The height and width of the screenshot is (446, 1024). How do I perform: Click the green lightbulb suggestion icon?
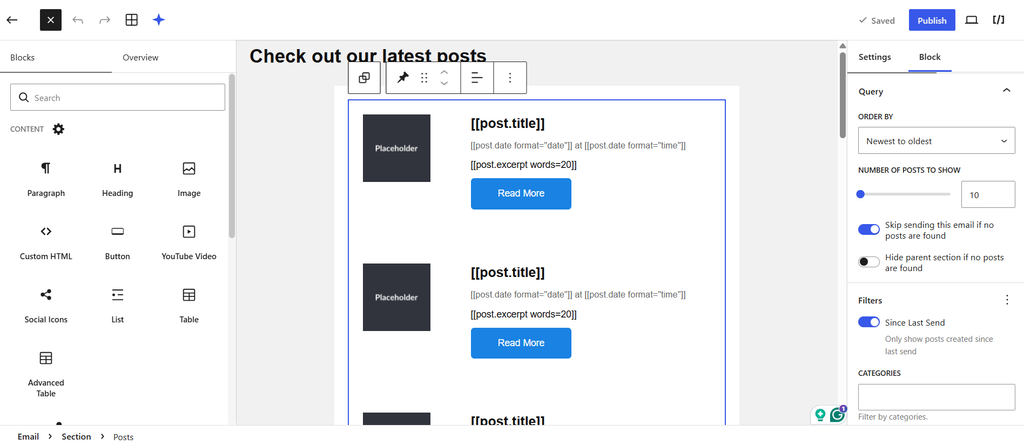pos(820,415)
